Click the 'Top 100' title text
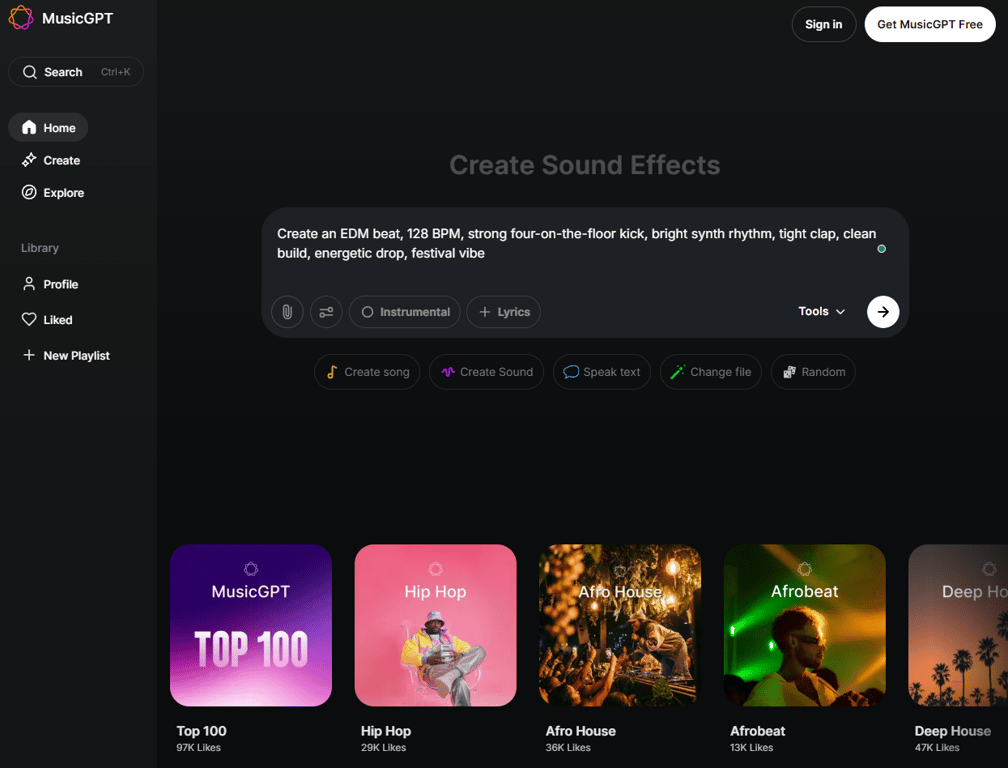This screenshot has height=768, width=1008. [201, 731]
